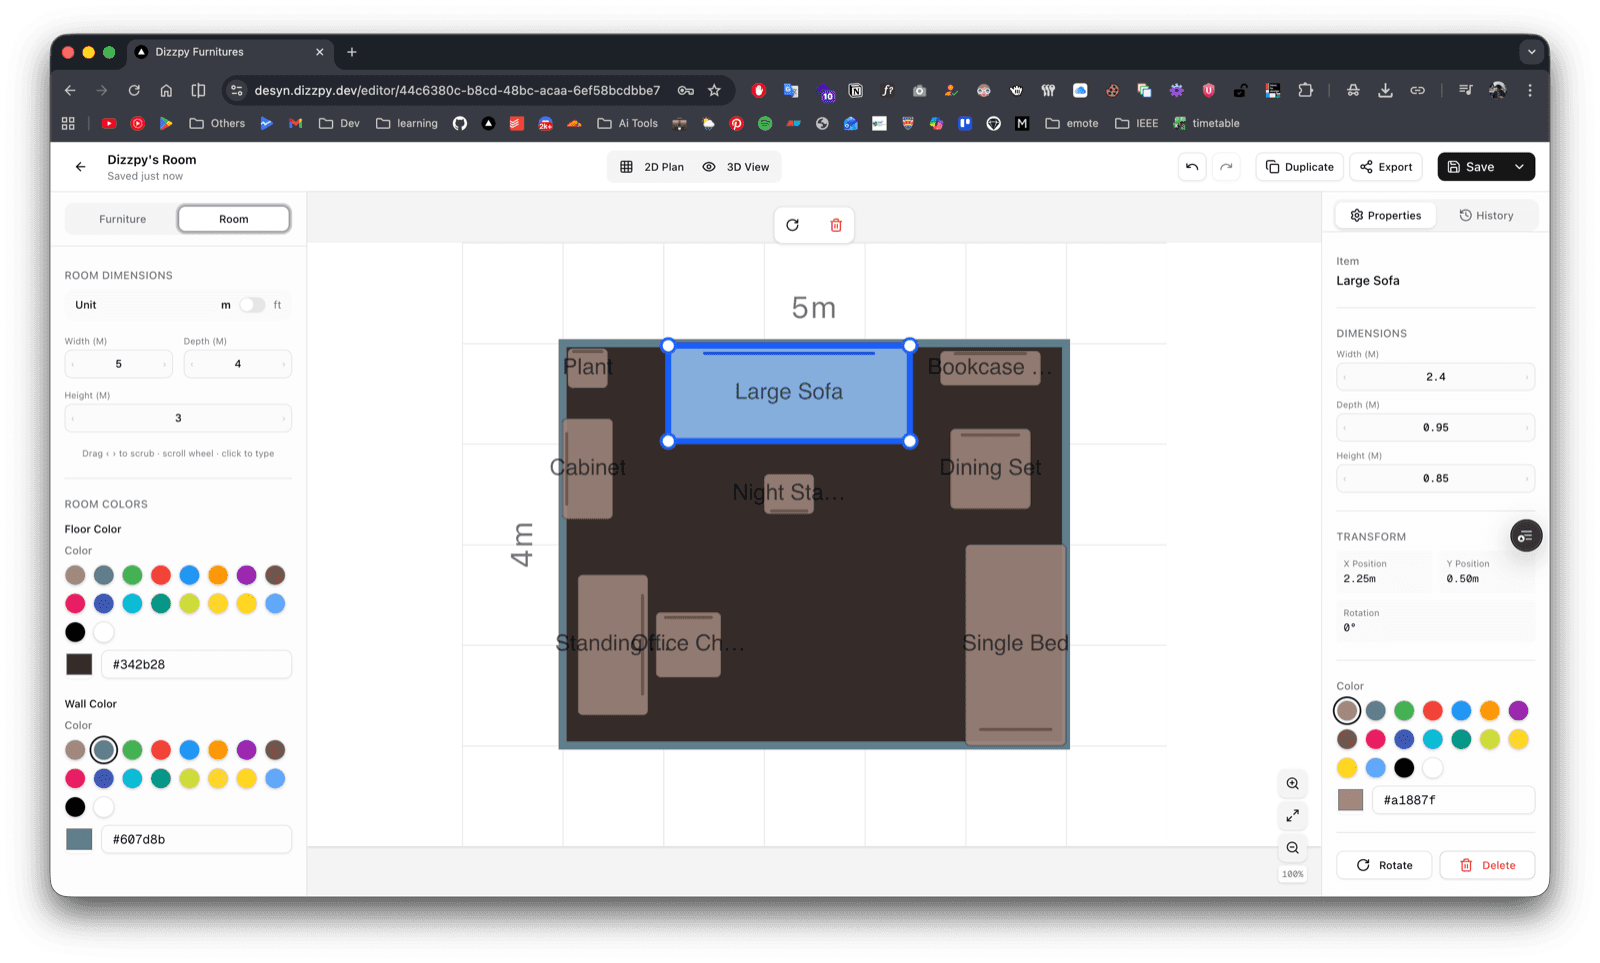Open the browser downloads icon
1600x963 pixels.
(x=1385, y=90)
